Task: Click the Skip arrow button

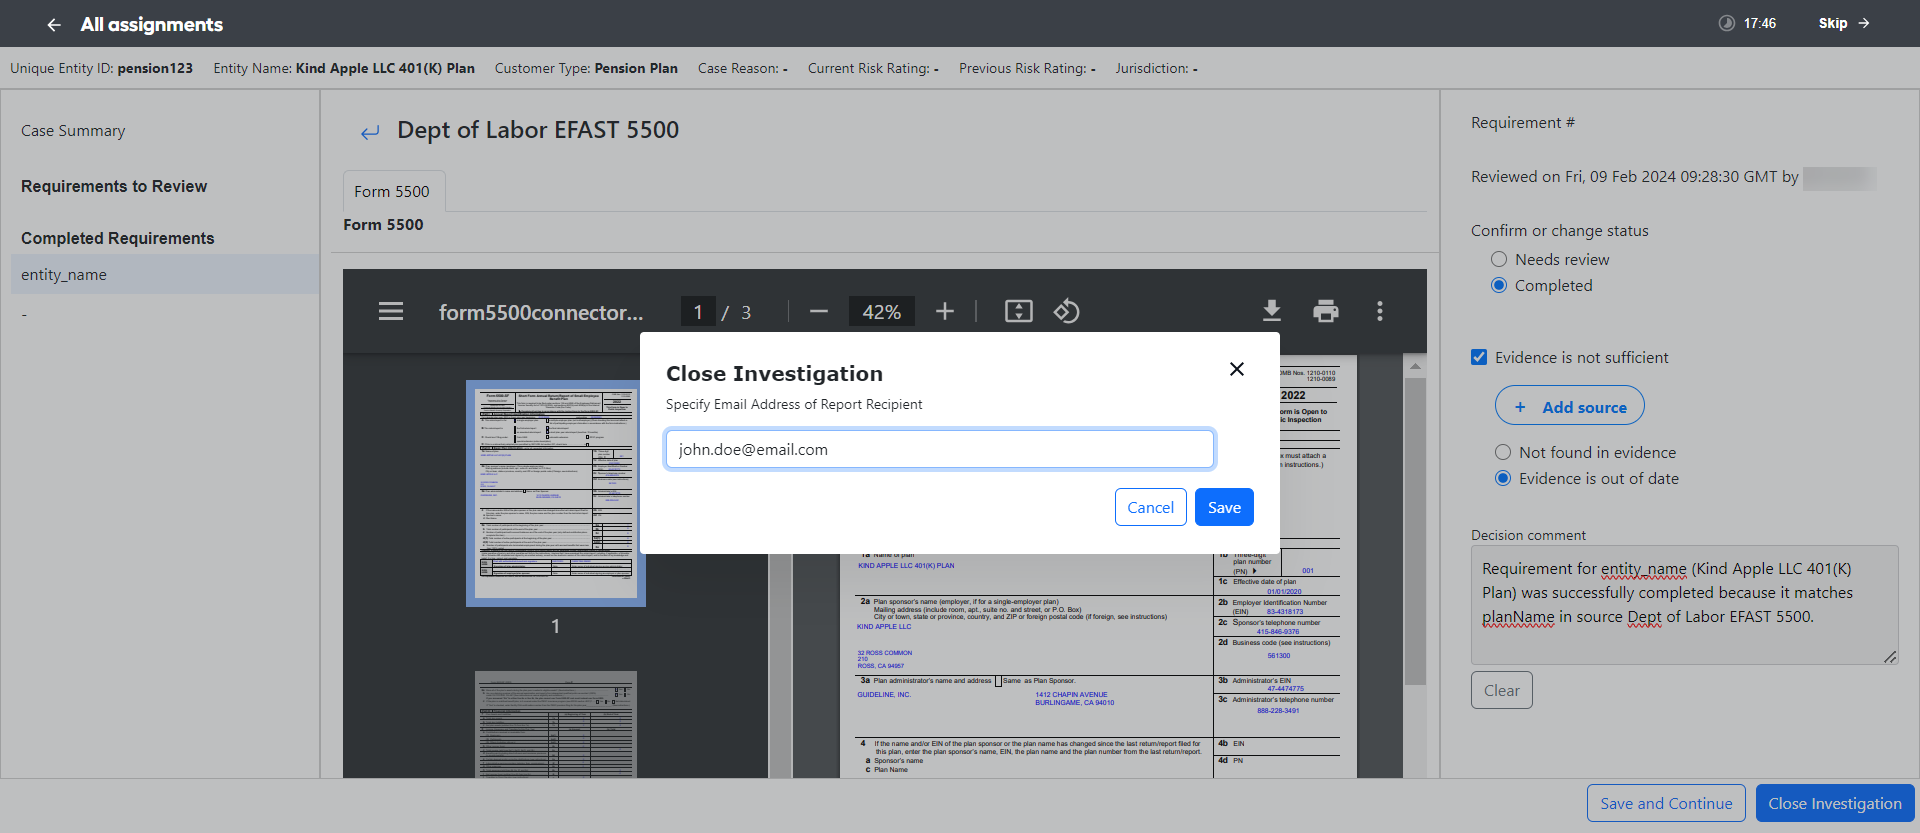Action: (1844, 23)
